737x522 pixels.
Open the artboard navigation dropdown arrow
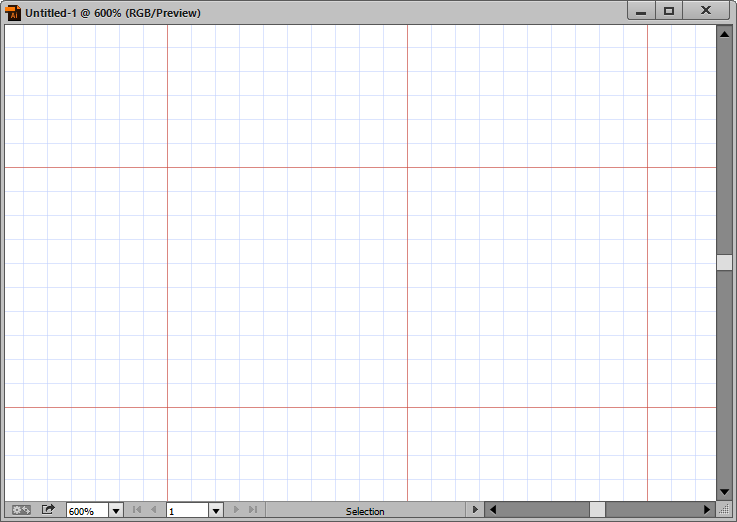pyautogui.click(x=216, y=511)
